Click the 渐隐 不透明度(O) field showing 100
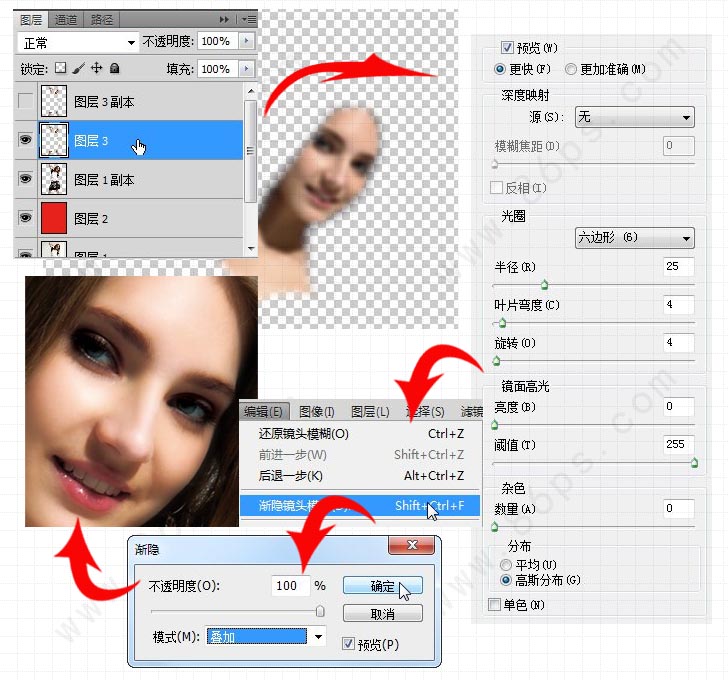This screenshot has height=680, width=728. (x=291, y=586)
